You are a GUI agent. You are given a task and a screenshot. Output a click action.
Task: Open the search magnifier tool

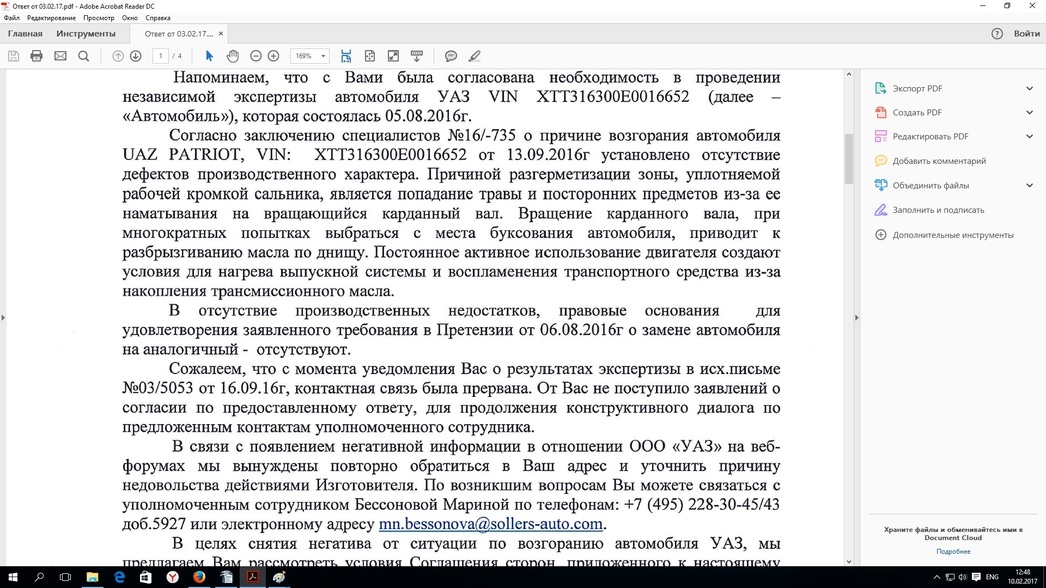pos(84,56)
